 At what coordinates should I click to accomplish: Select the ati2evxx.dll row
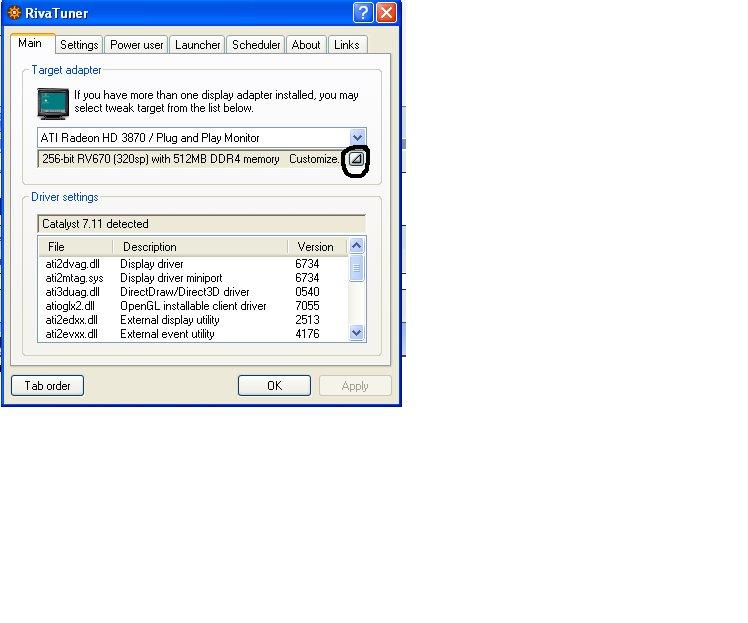tap(193, 334)
